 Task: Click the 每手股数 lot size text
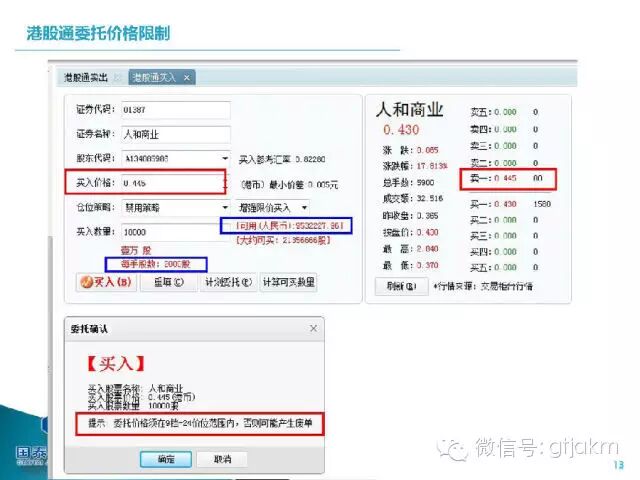pyautogui.click(x=156, y=264)
